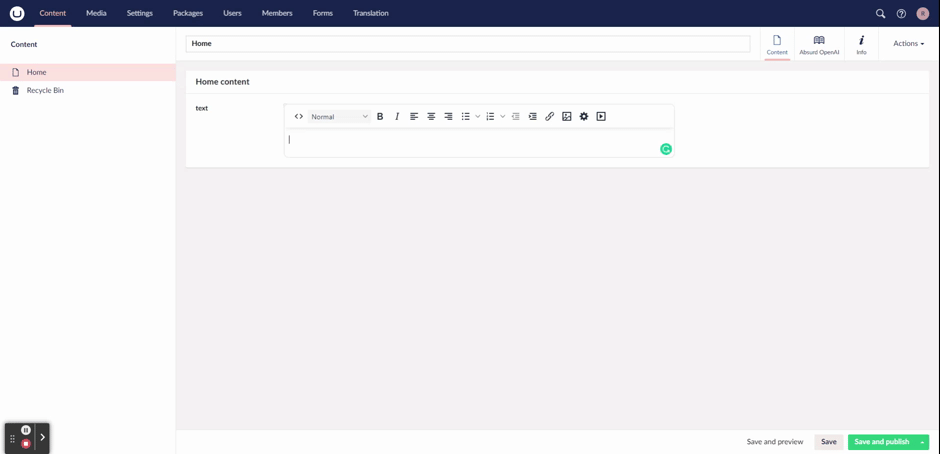Toggle bold formatting
The height and width of the screenshot is (454, 940).
[380, 116]
